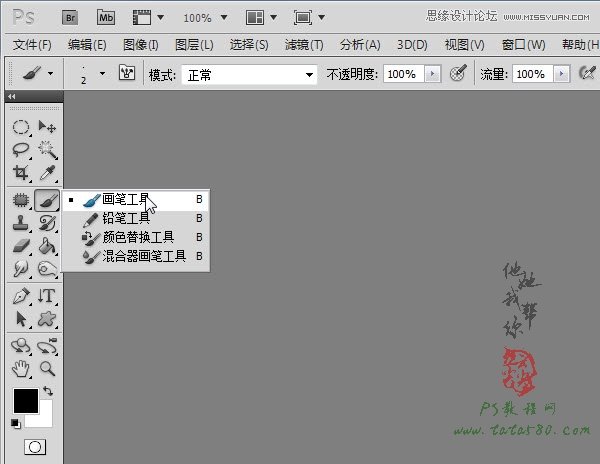Select the Zoom magnifier tool
The height and width of the screenshot is (464, 600).
(46, 369)
